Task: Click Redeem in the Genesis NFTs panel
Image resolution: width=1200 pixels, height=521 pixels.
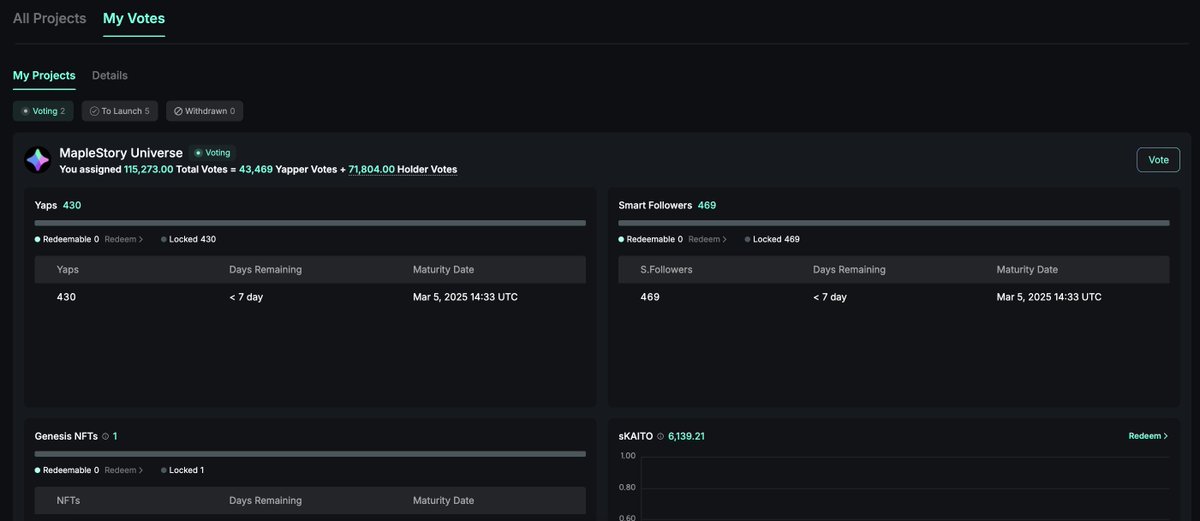Action: point(124,470)
